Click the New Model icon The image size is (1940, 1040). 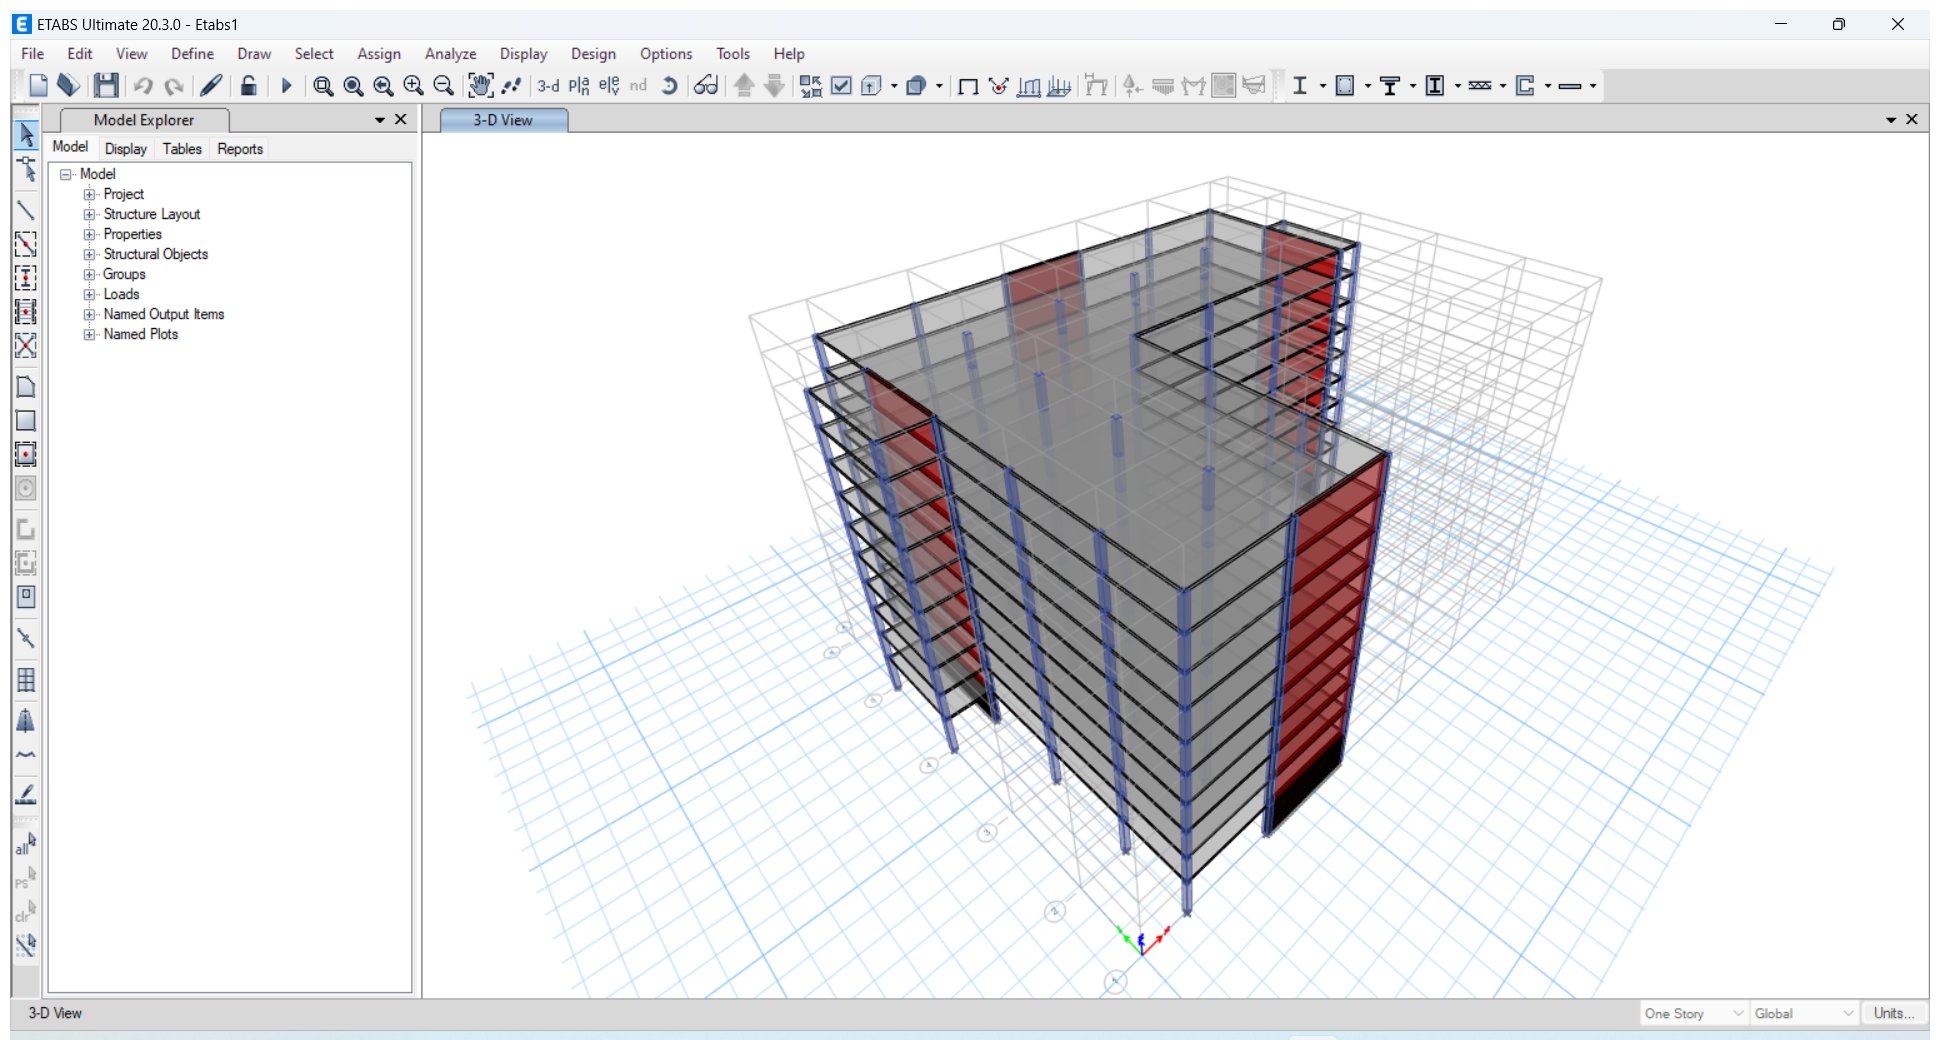38,86
